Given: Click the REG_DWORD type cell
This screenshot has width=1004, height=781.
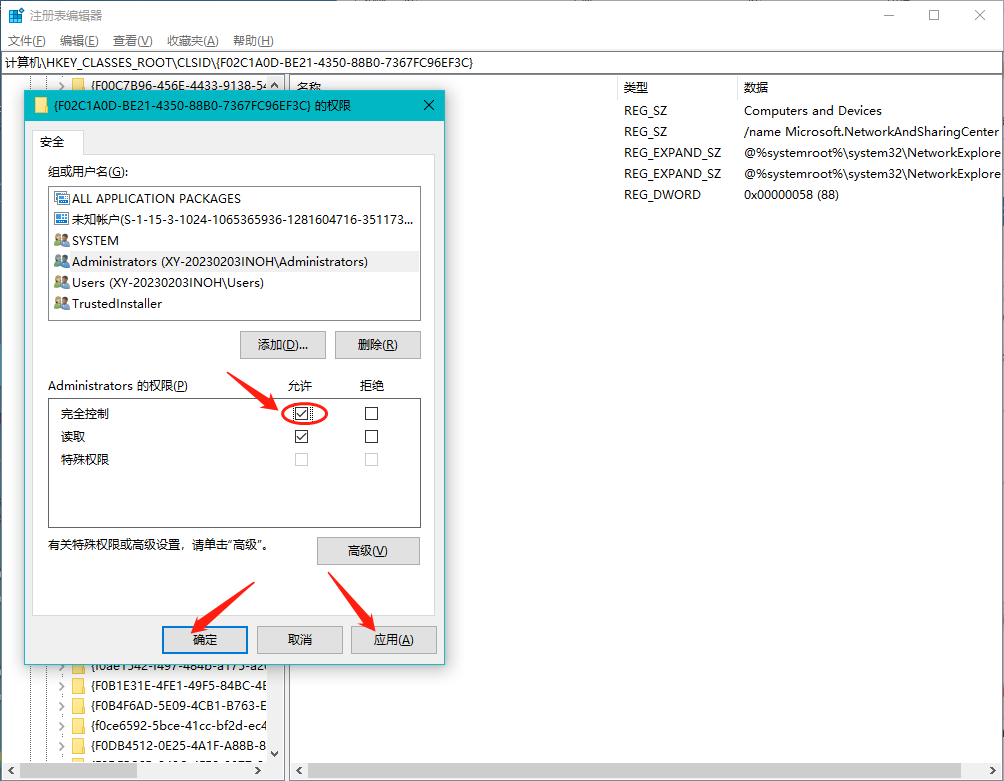Looking at the screenshot, I should 662,195.
